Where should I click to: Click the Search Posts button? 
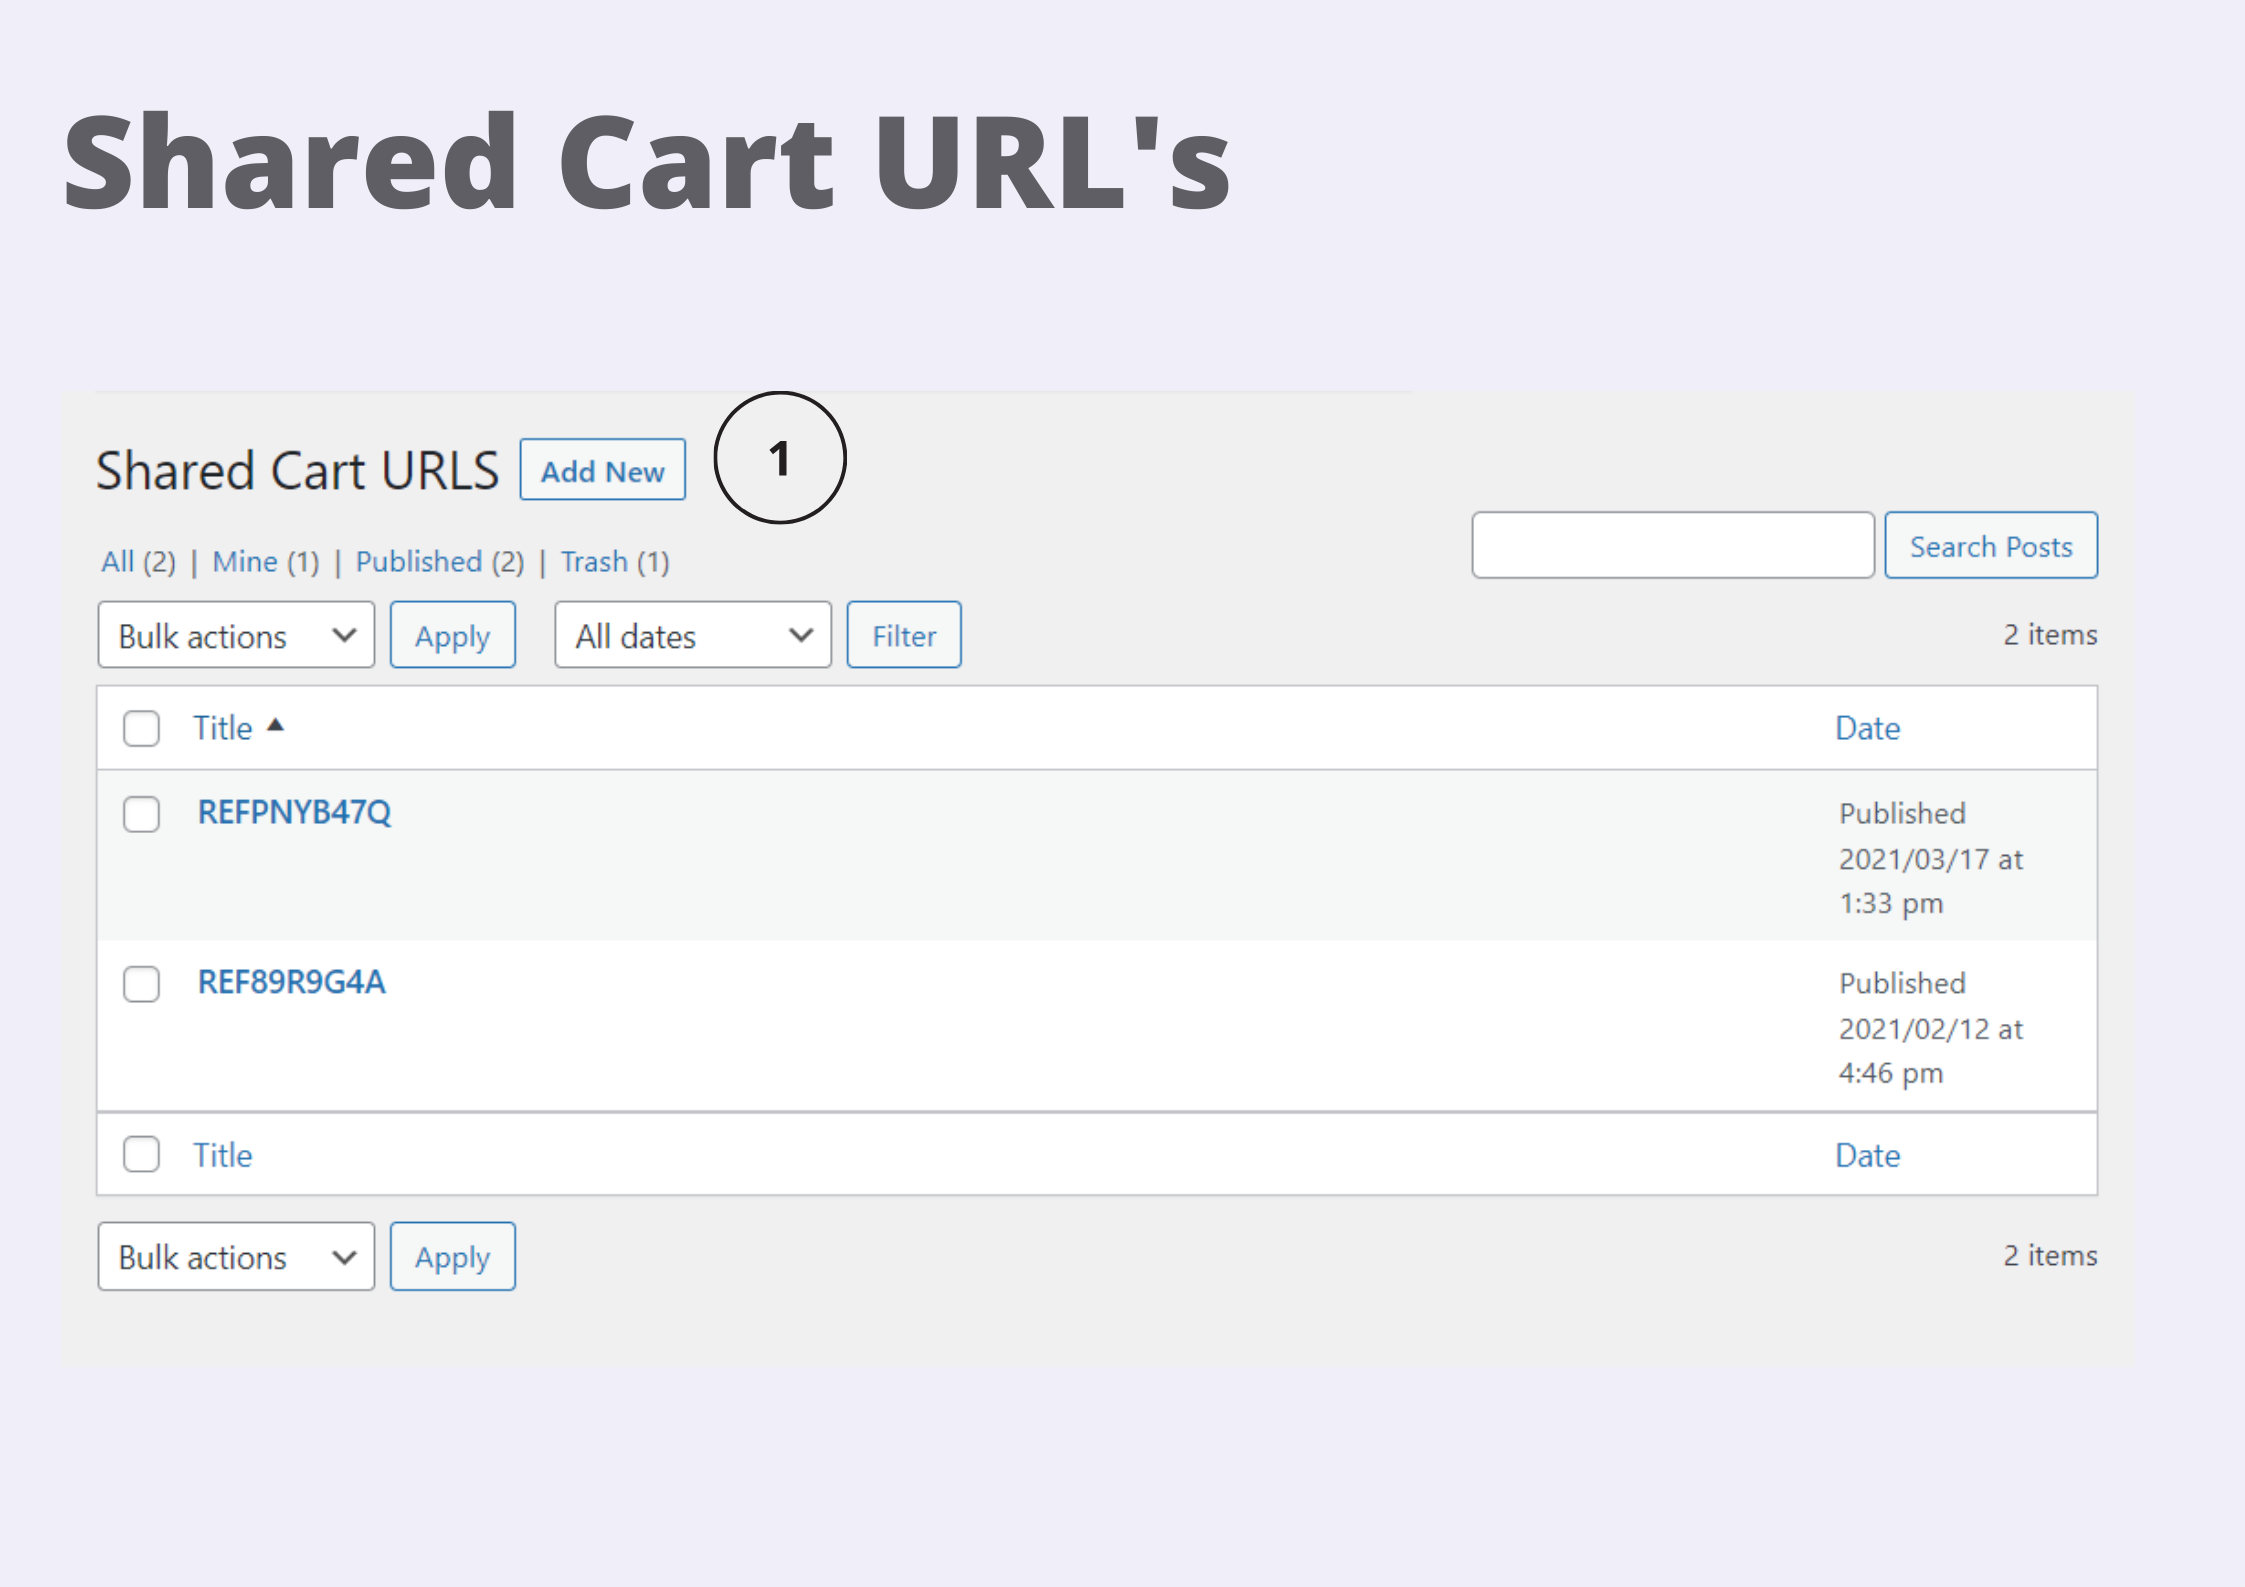point(1990,545)
